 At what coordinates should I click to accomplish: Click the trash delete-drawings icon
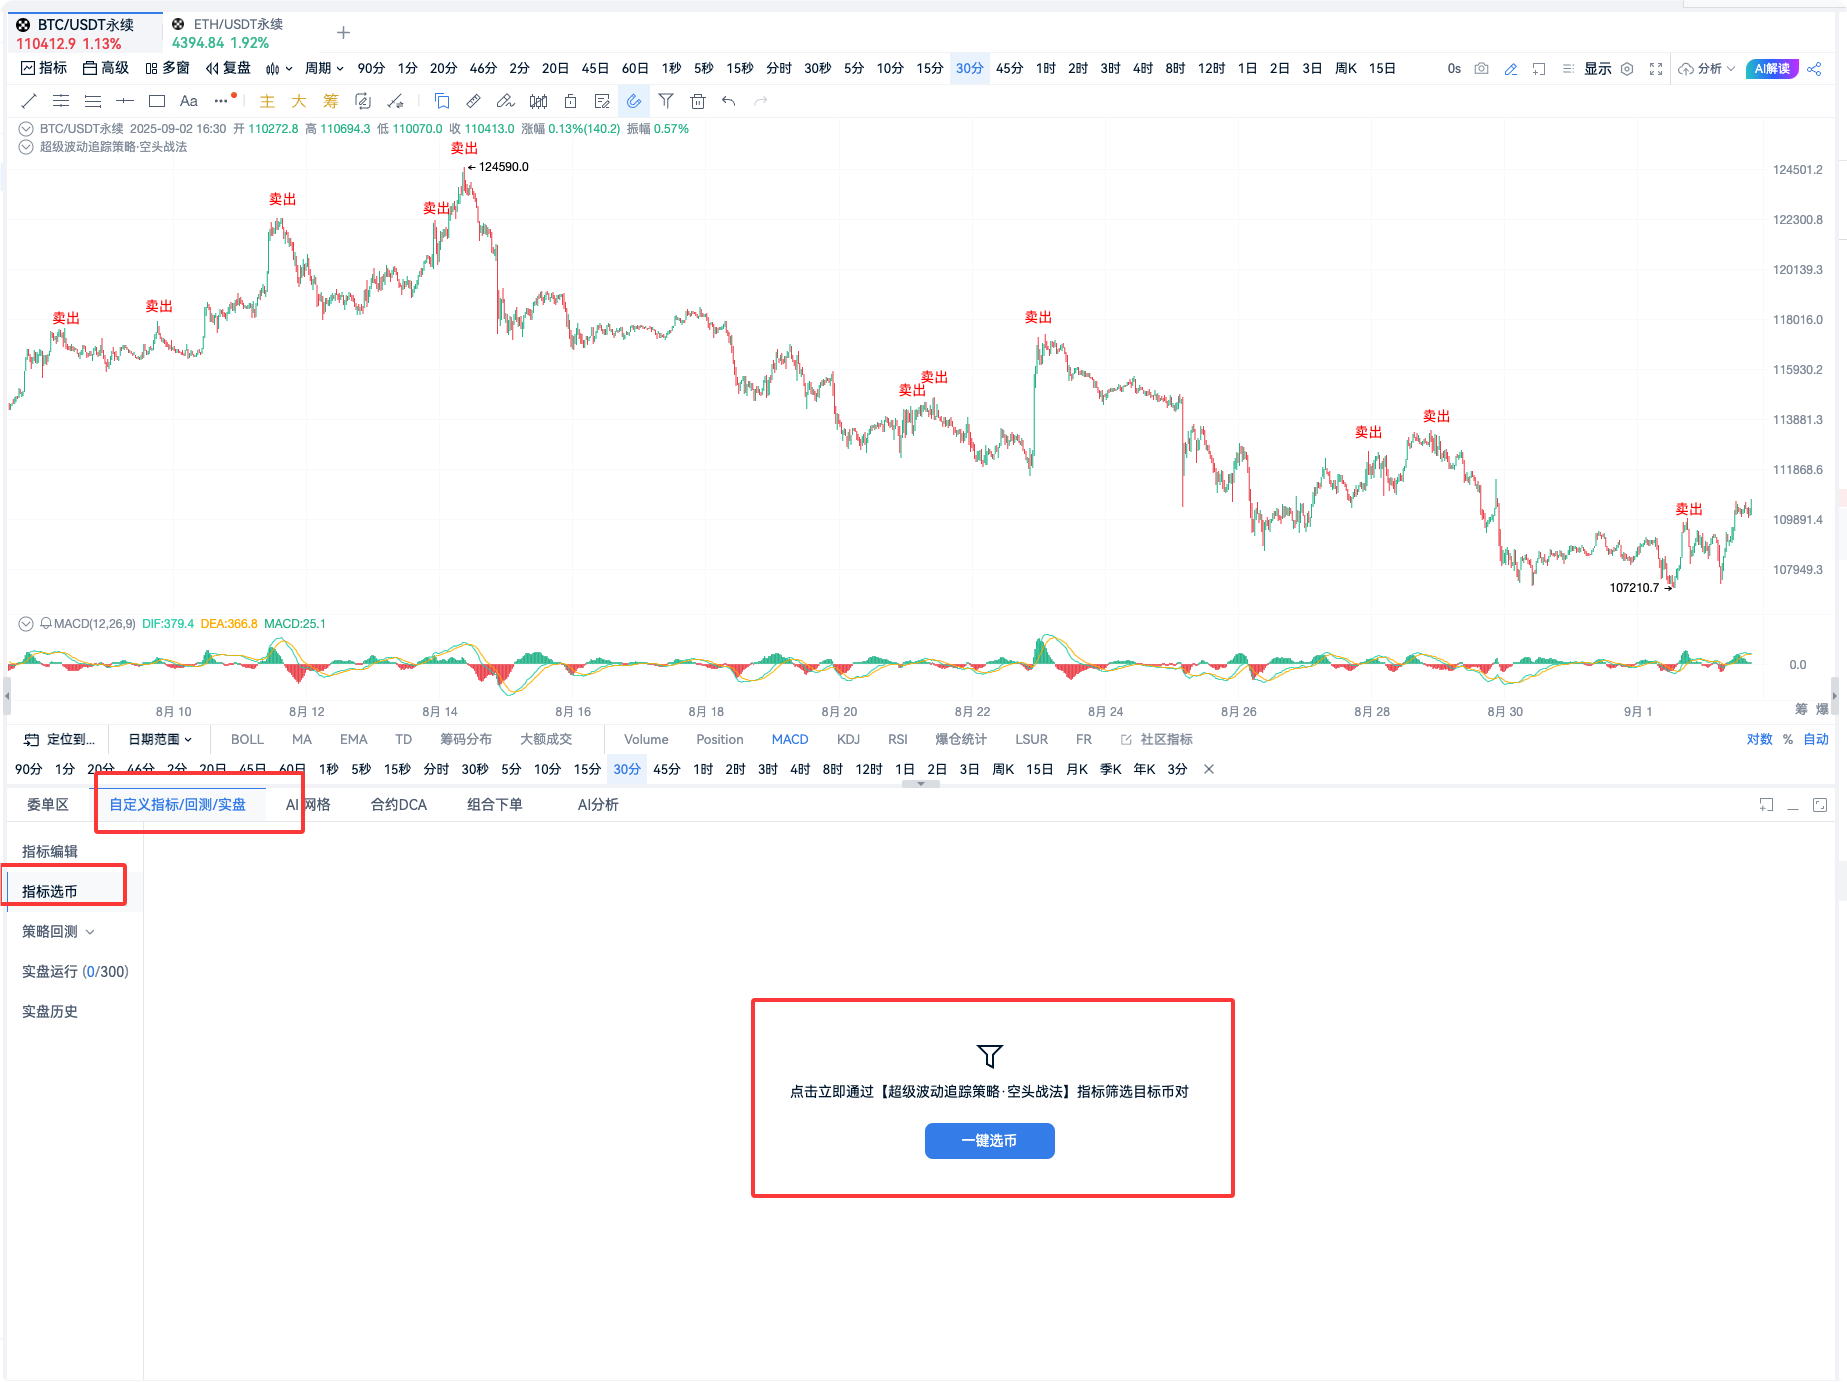click(x=698, y=101)
